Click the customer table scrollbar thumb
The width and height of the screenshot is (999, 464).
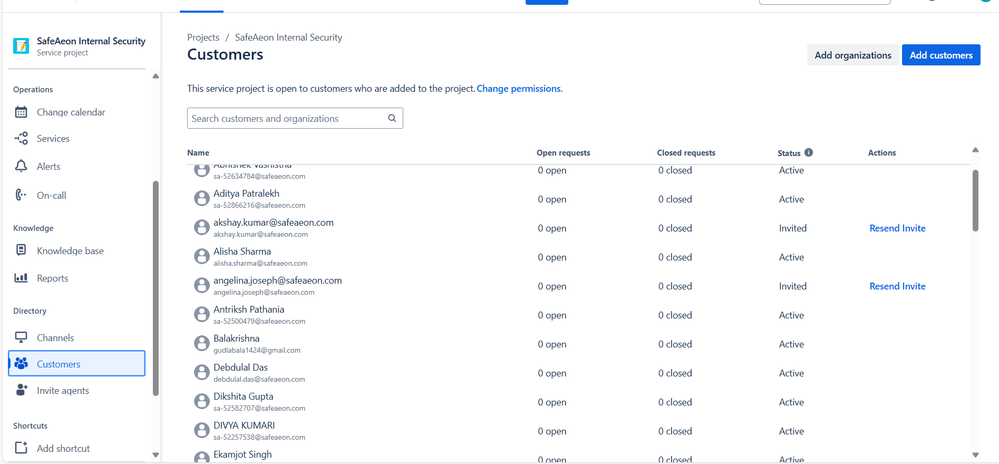click(x=975, y=201)
